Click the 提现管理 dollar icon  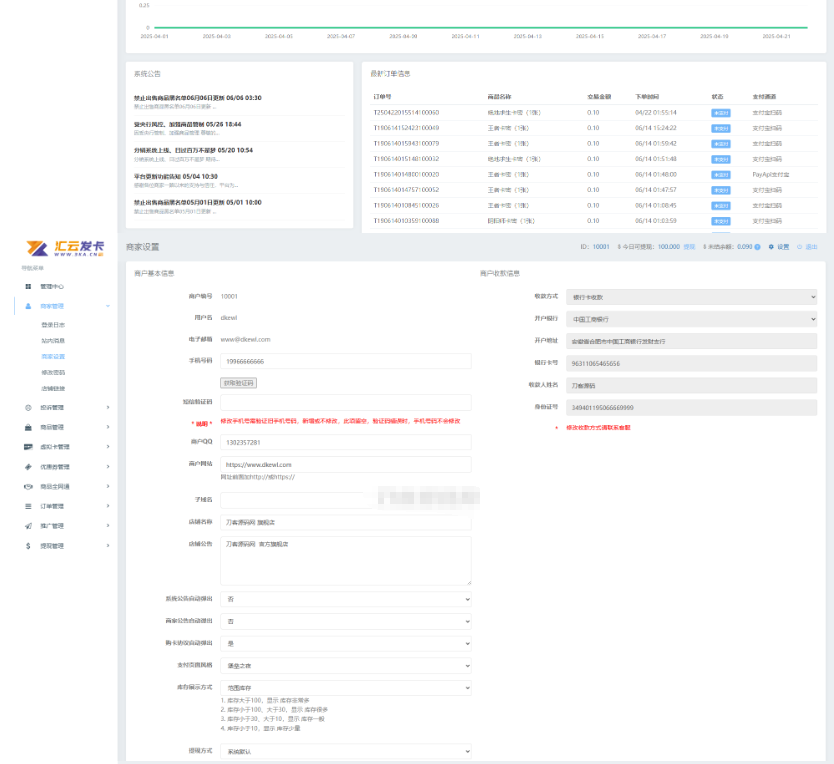(x=28, y=546)
